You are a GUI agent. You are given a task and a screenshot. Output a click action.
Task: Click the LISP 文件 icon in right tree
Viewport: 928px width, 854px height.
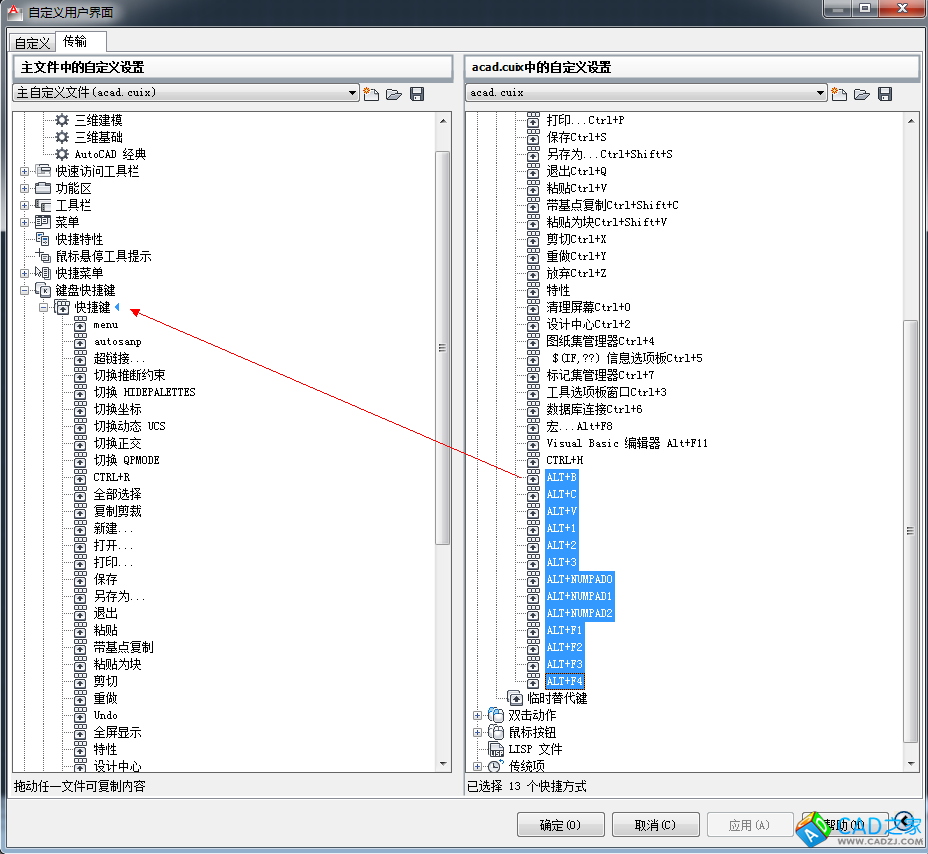(x=496, y=749)
